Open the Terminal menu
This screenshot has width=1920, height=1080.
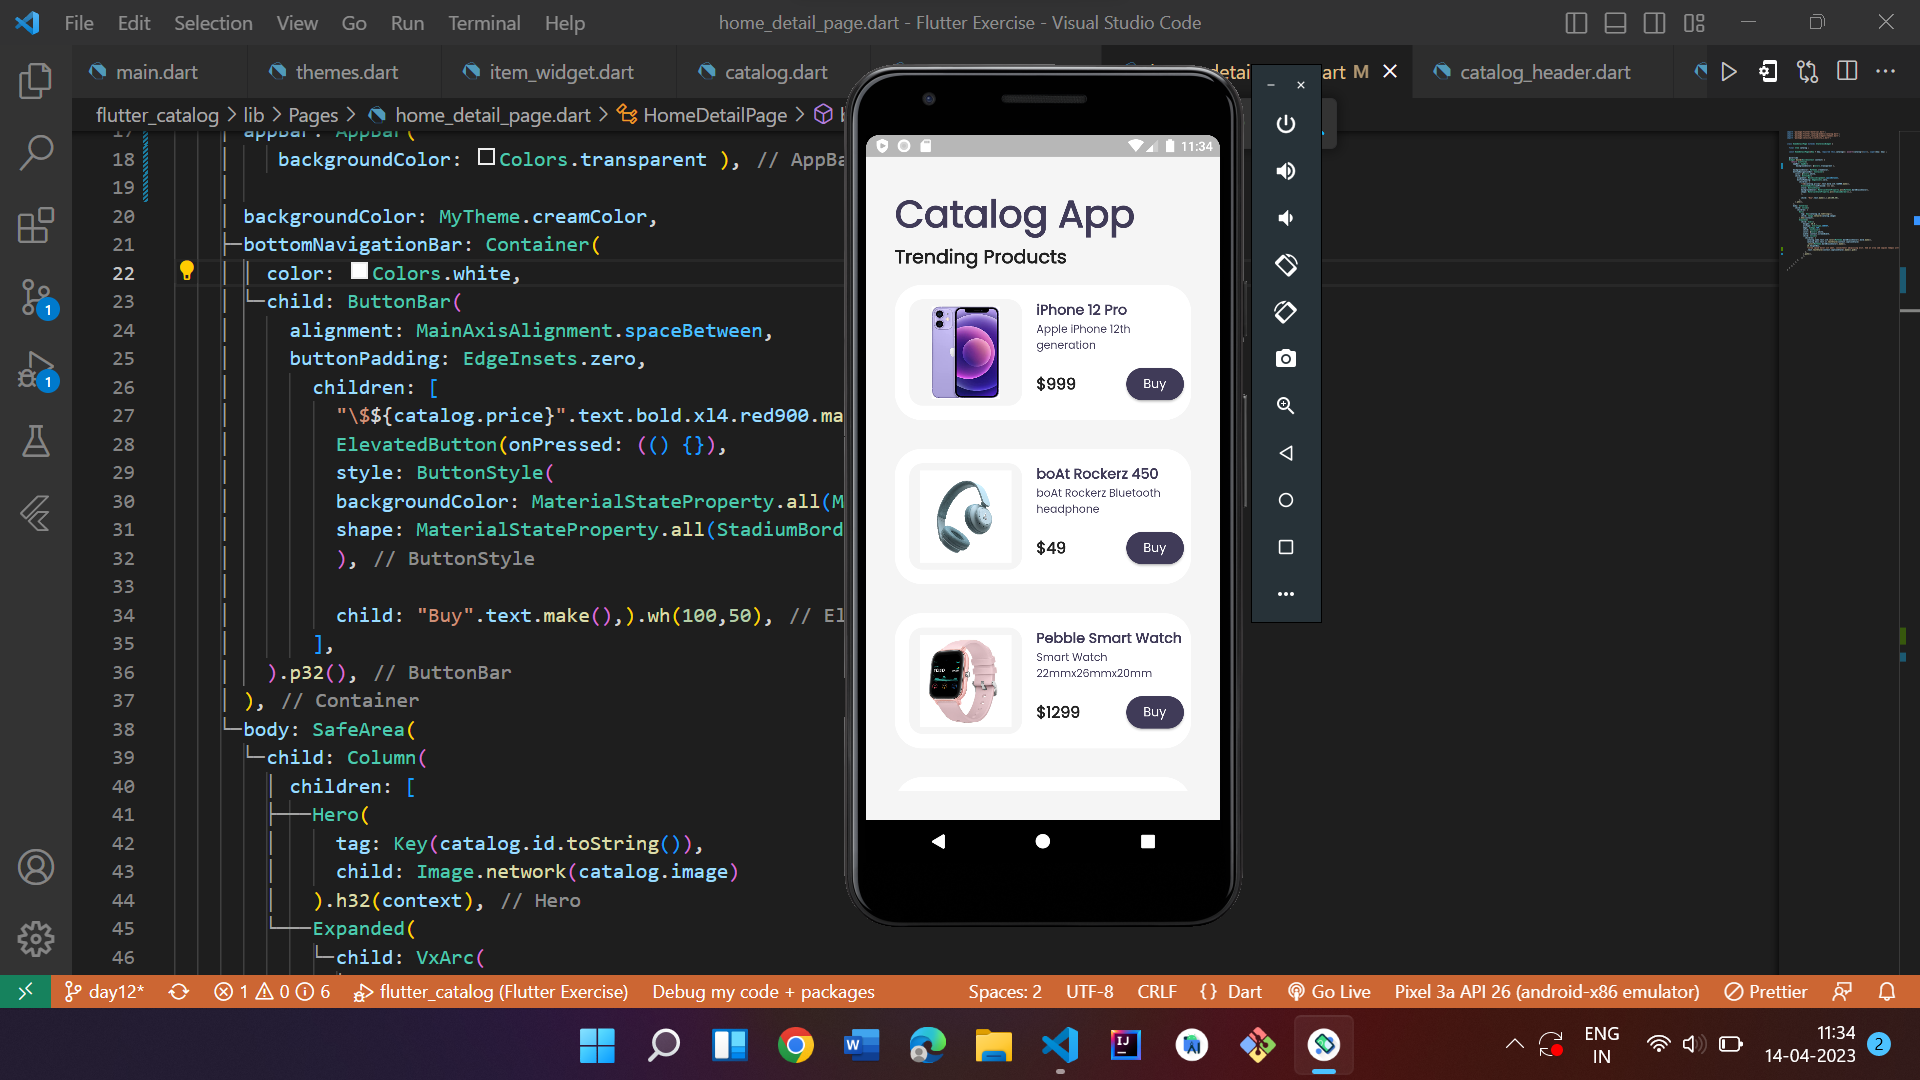pos(484,22)
